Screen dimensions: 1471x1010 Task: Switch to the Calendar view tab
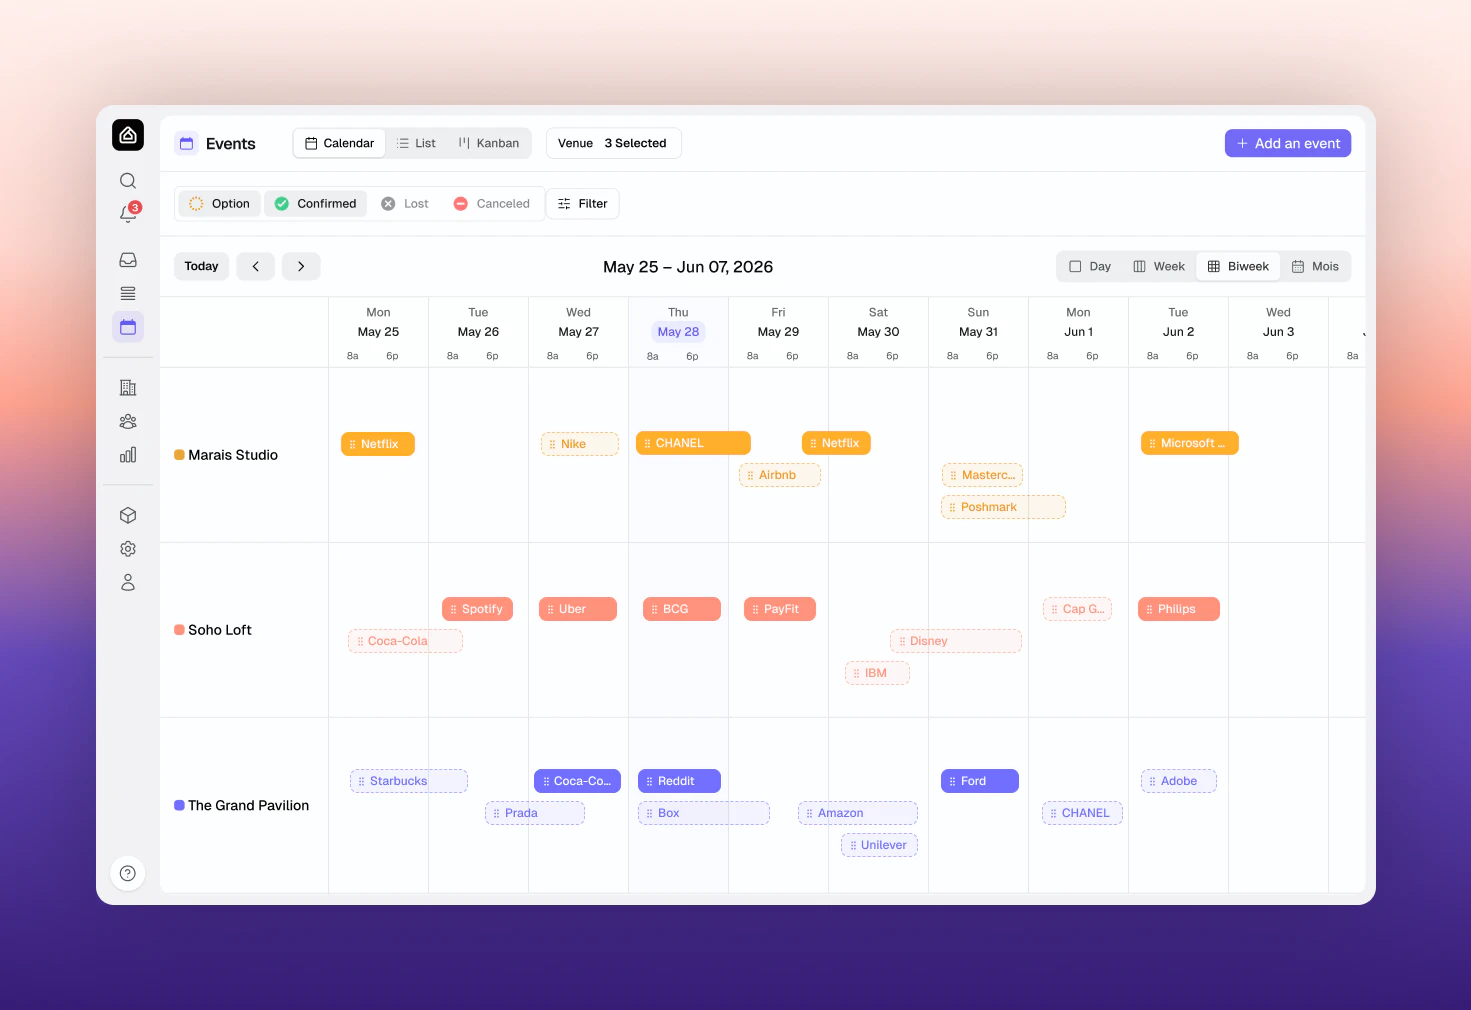340,143
